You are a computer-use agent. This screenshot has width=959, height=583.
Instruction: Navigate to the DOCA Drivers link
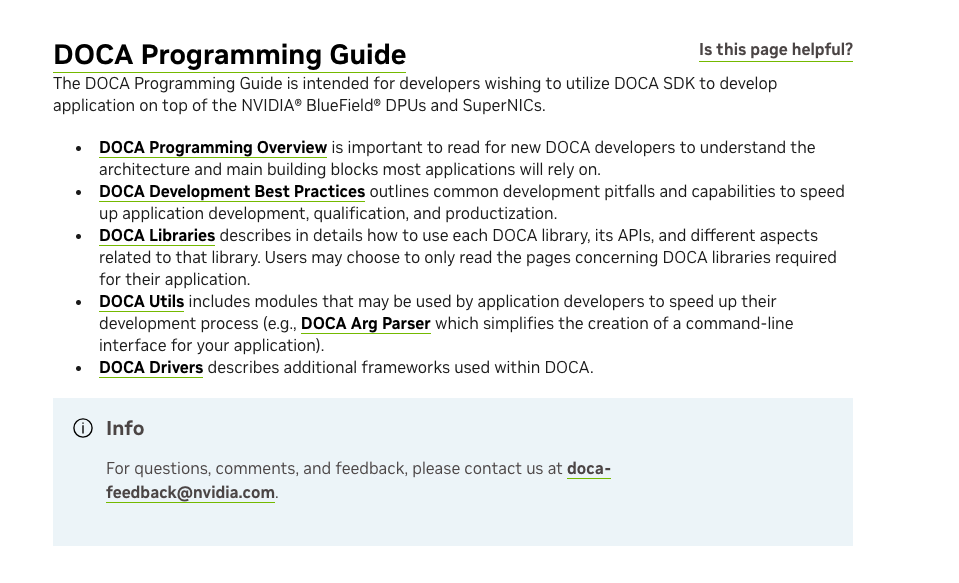click(150, 368)
